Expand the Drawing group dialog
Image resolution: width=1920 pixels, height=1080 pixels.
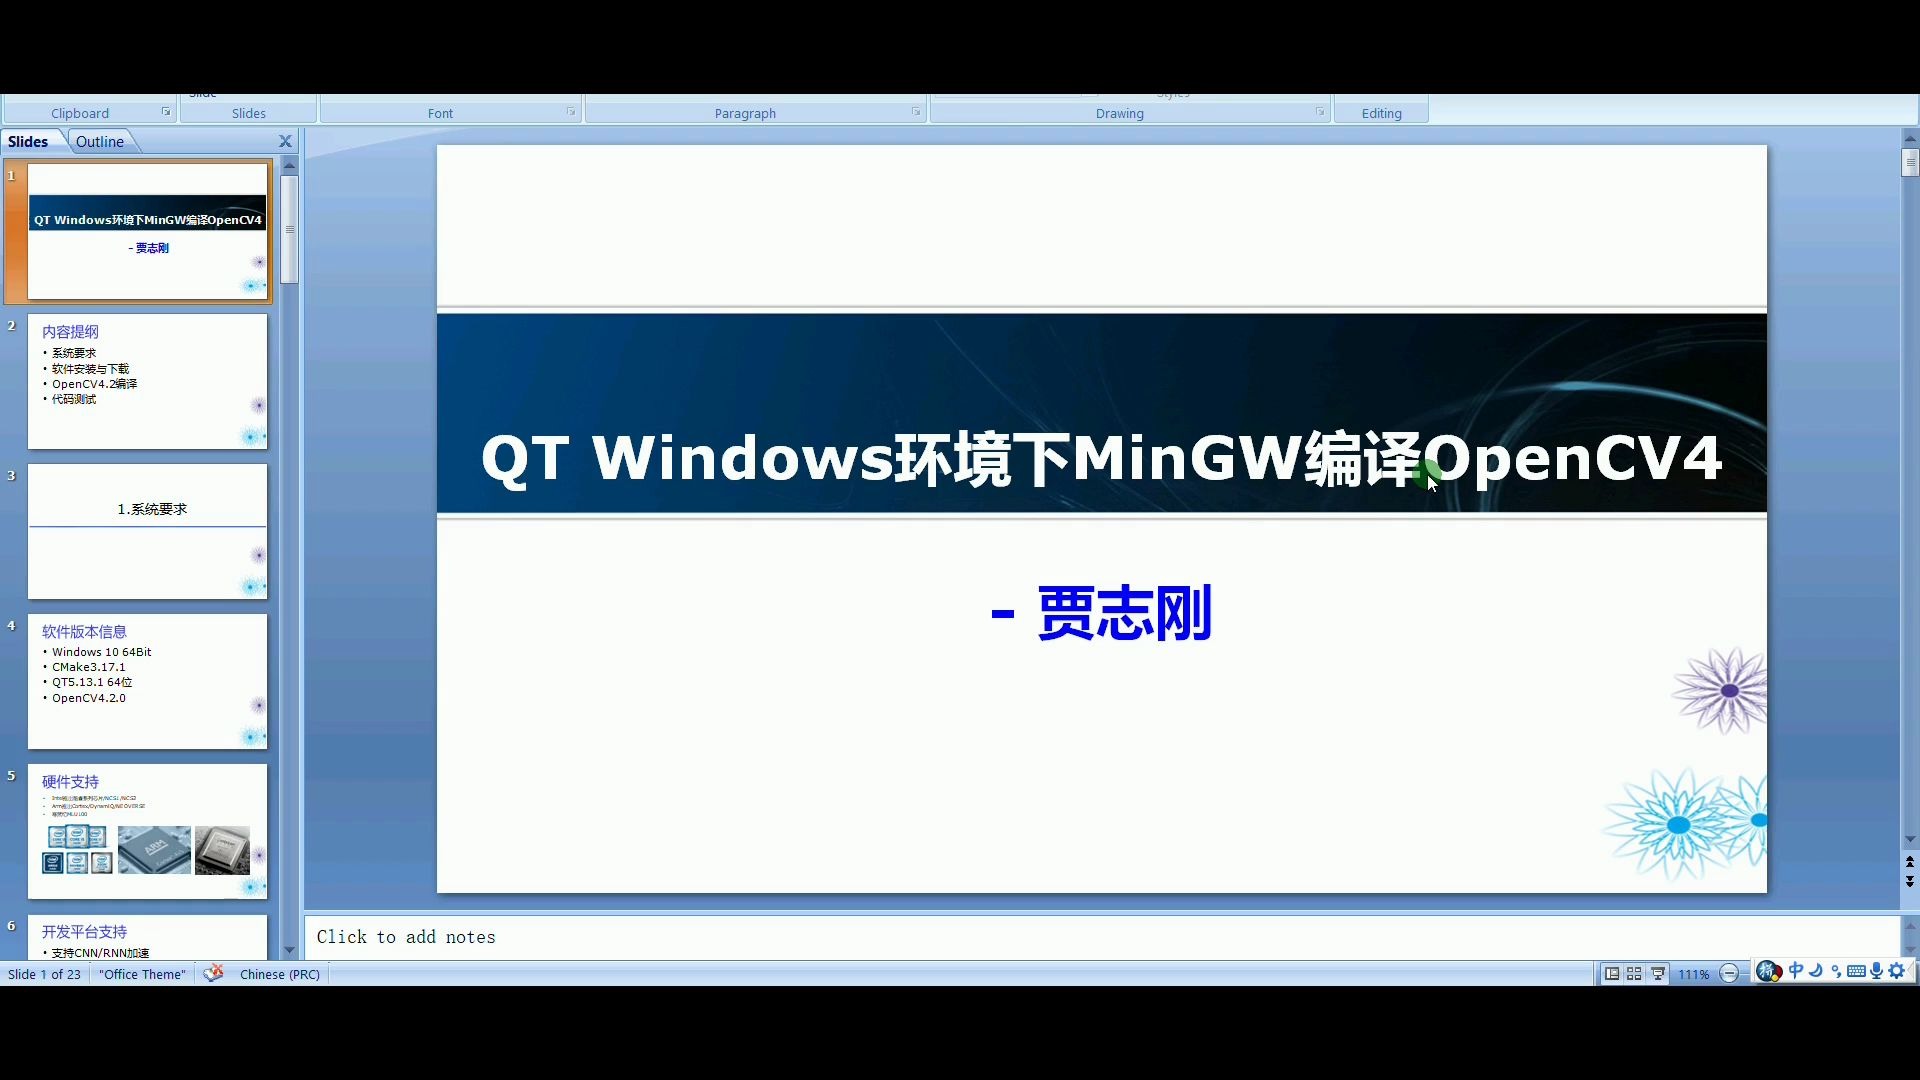tap(1320, 112)
